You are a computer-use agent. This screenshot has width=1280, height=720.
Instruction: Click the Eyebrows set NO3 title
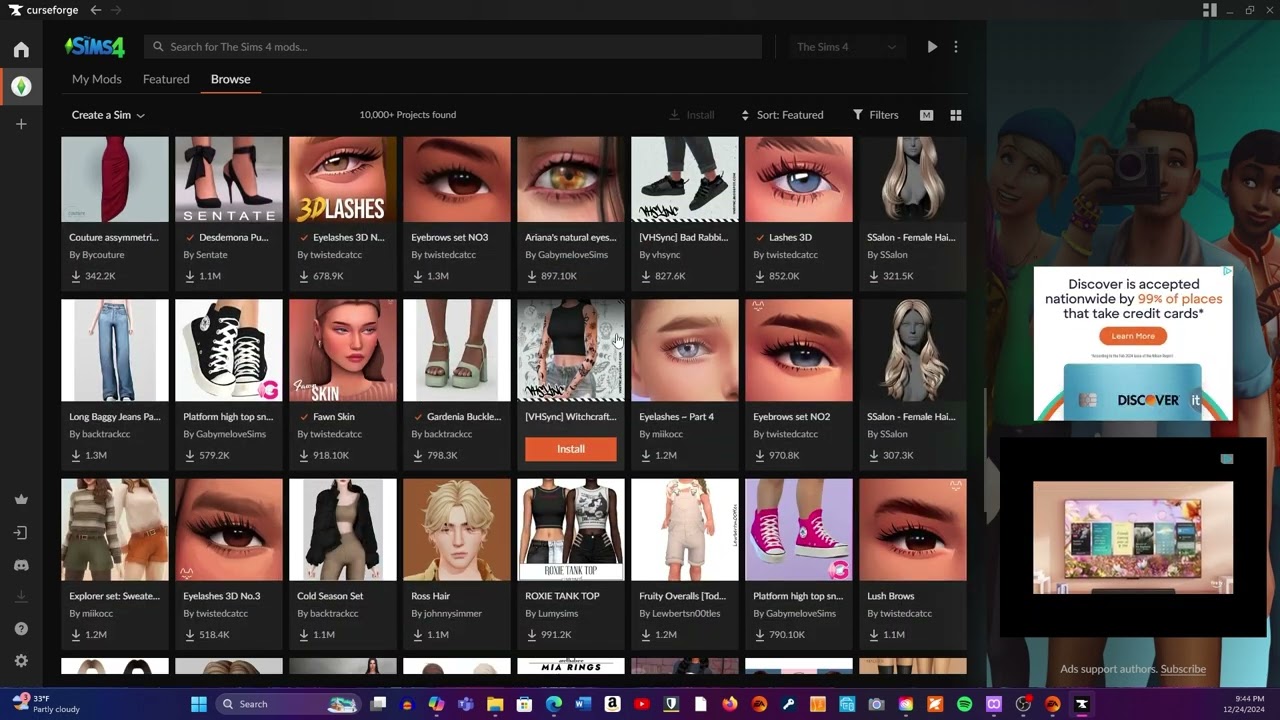[x=450, y=238]
